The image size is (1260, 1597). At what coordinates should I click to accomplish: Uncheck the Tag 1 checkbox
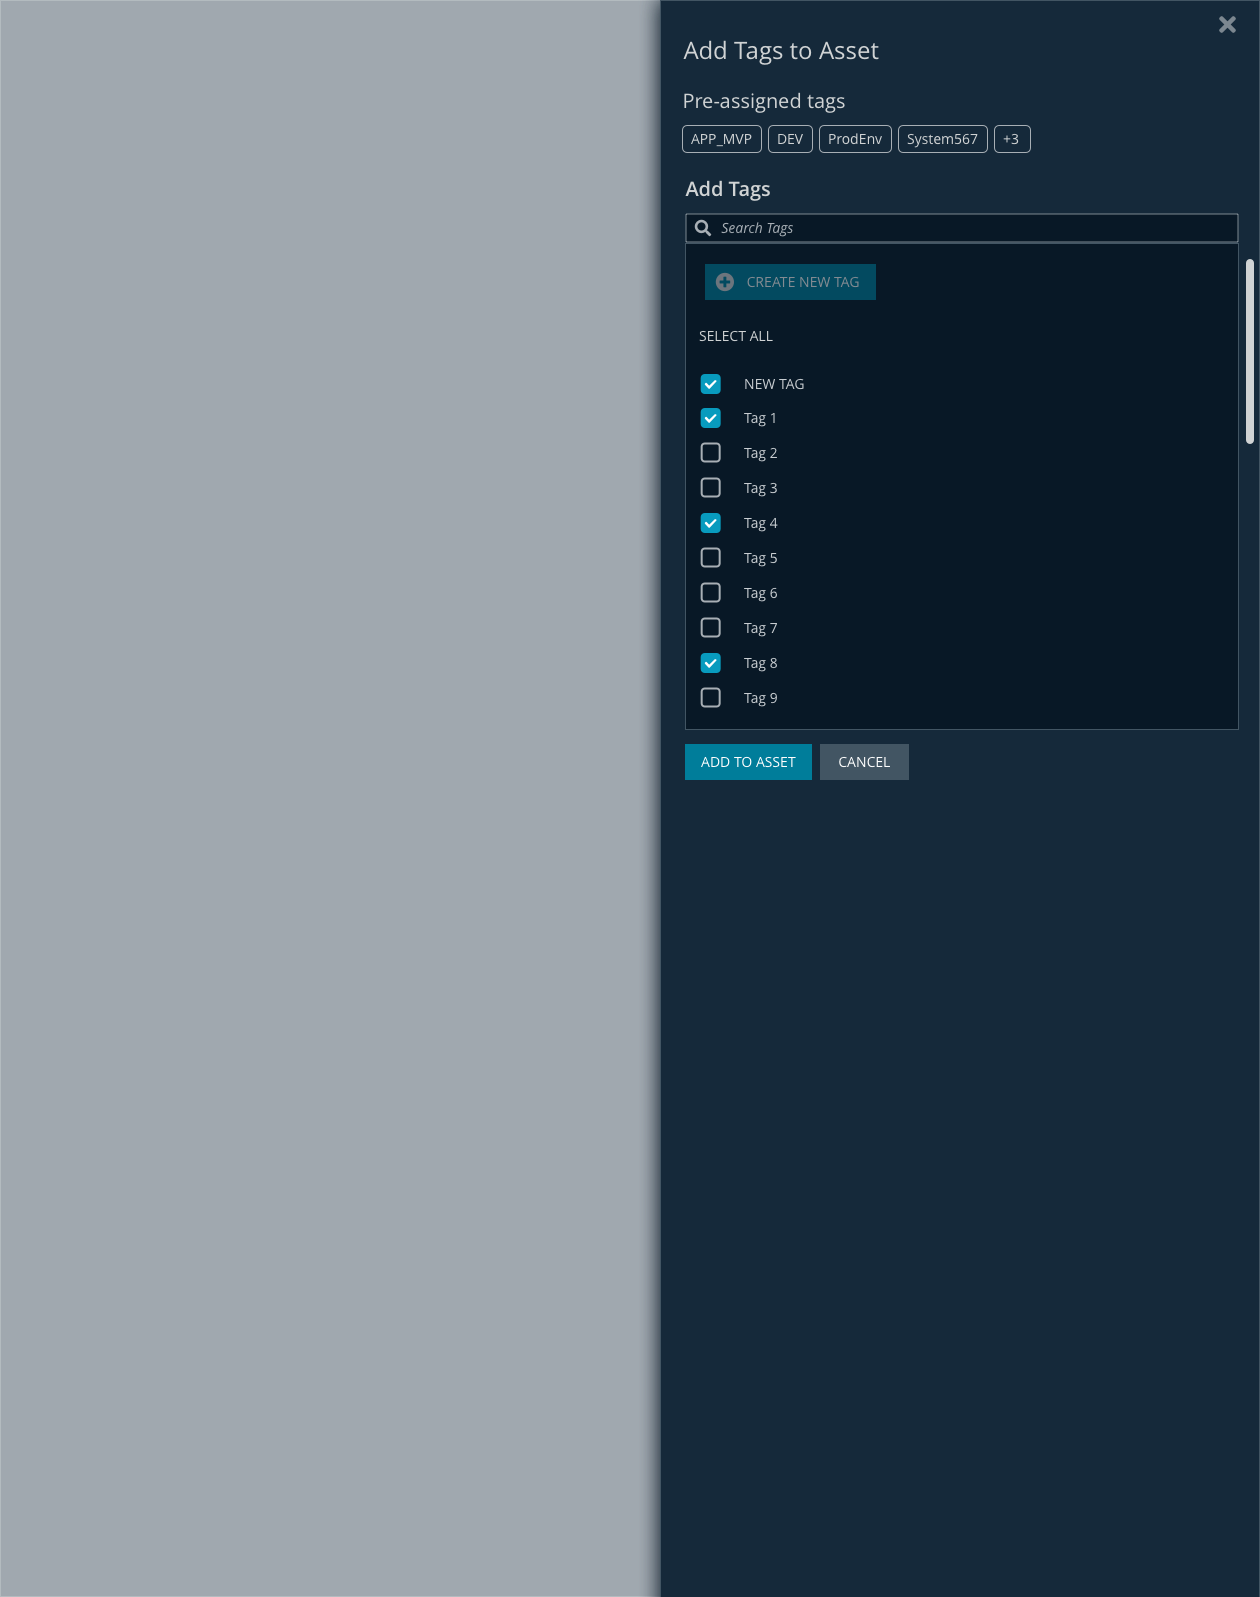(x=711, y=418)
